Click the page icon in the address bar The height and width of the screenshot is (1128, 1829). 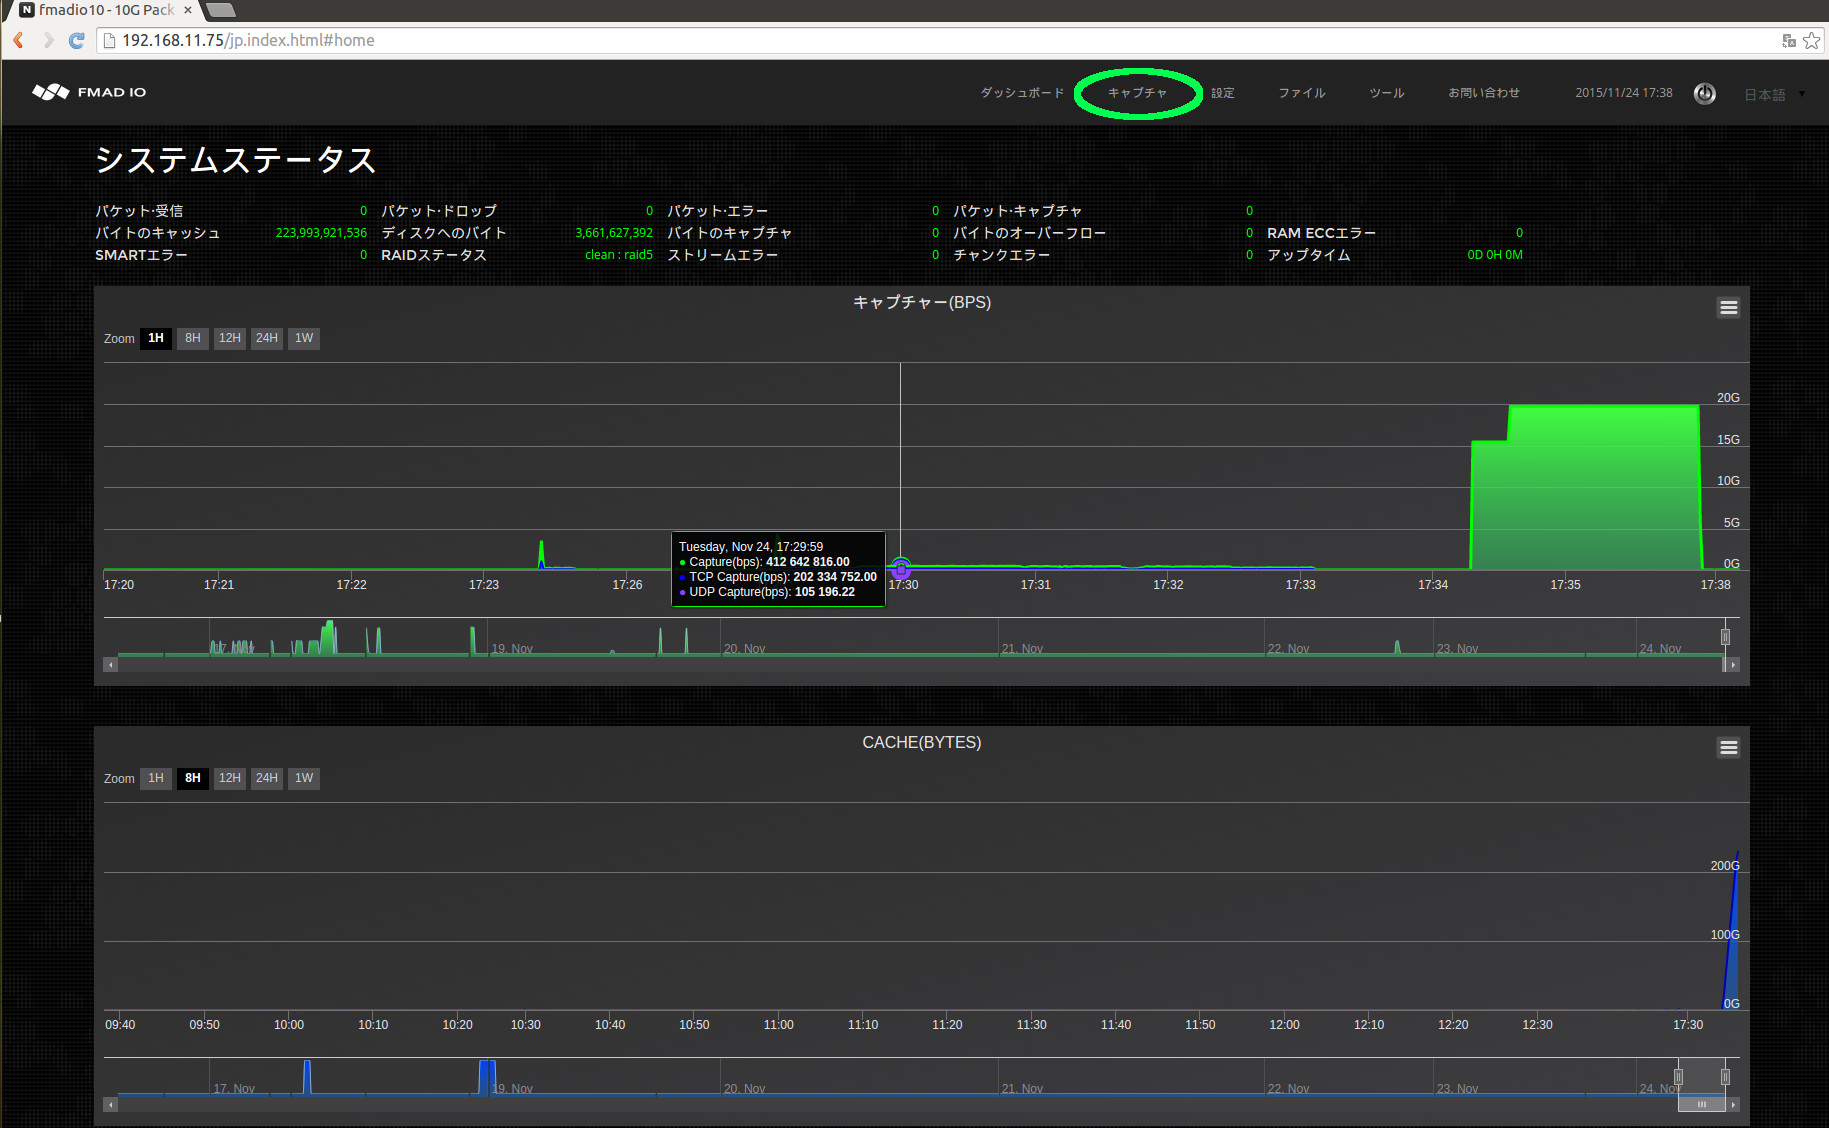tap(108, 40)
